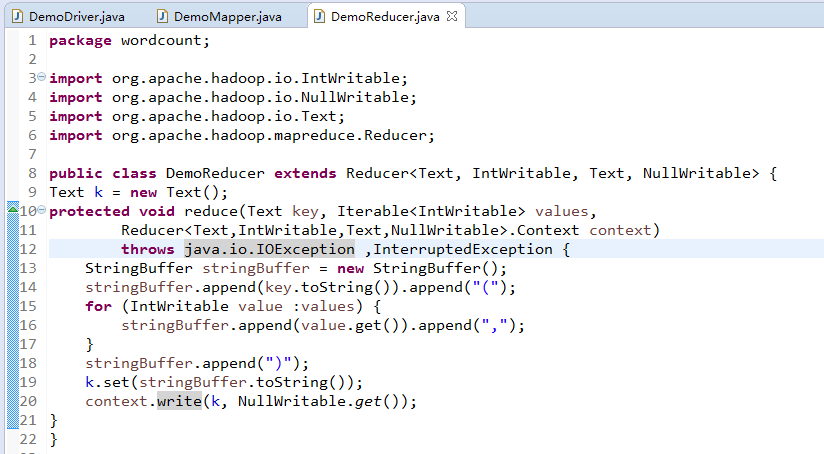This screenshot has width=824, height=454.
Task: Click the 'context' parameter on line 11
Action: [620, 230]
